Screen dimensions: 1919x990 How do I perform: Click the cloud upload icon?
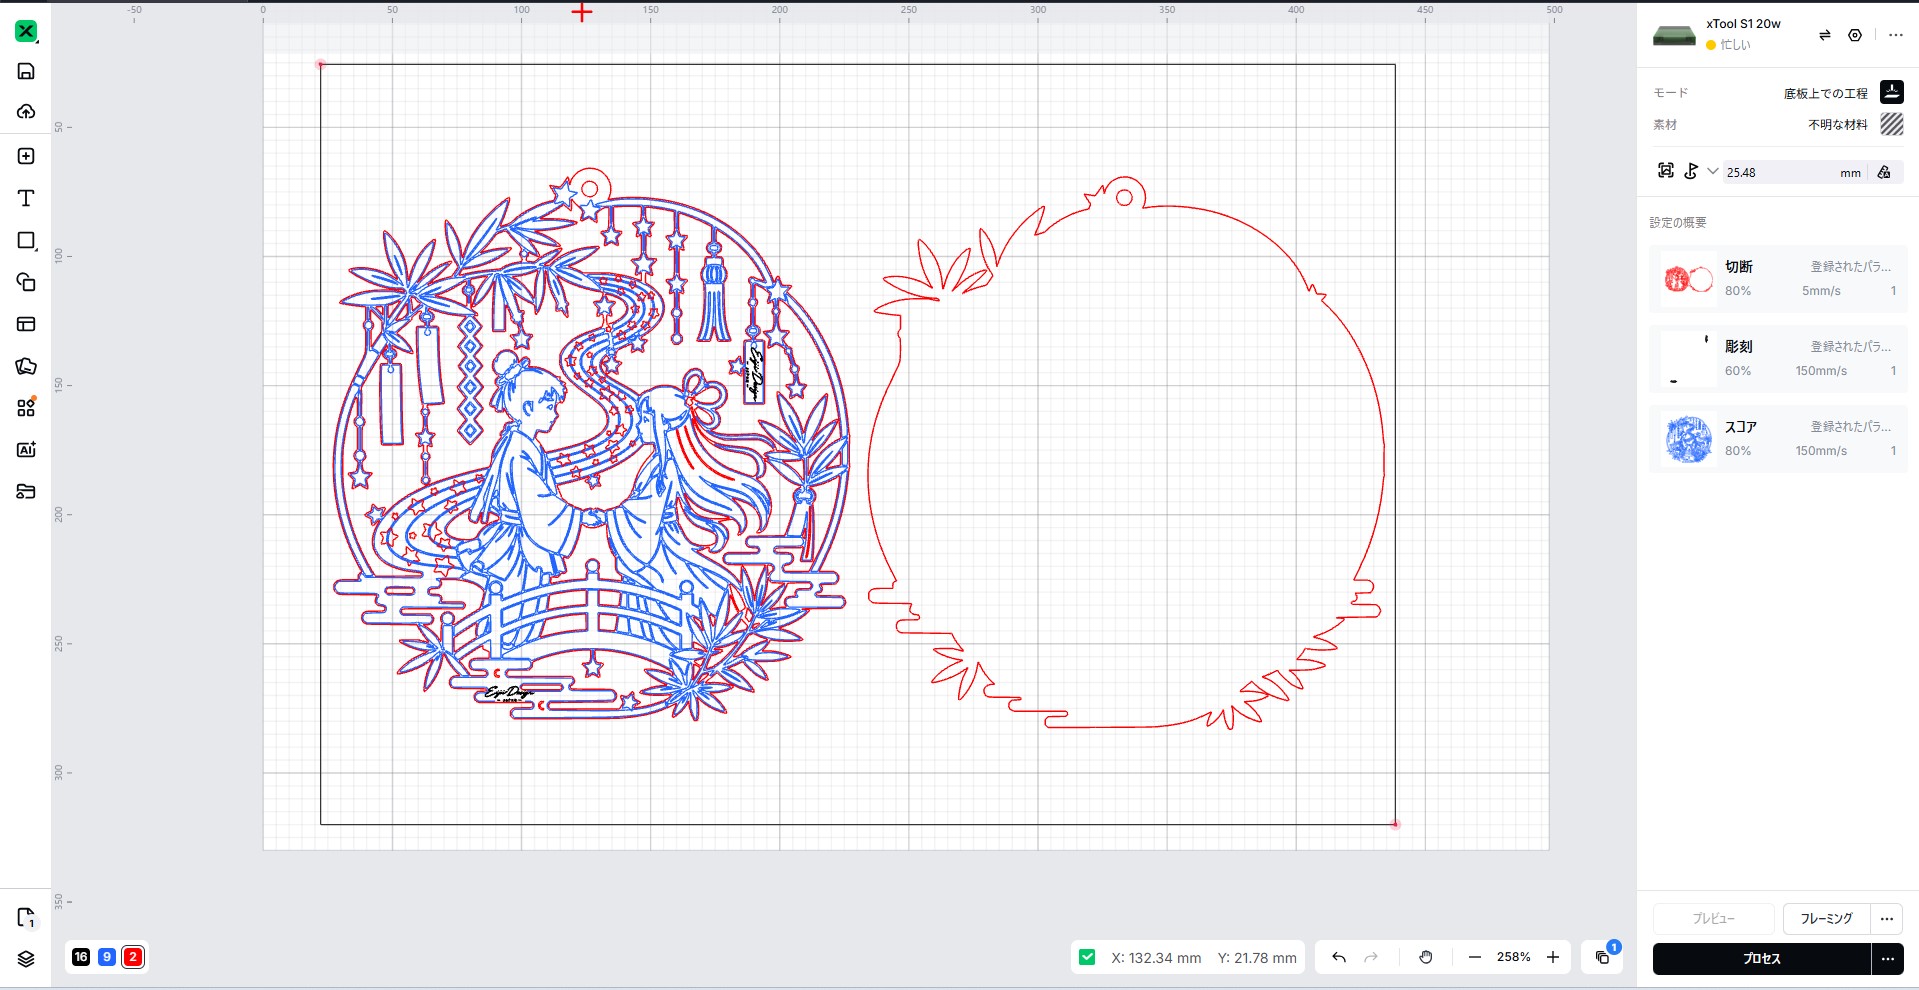[x=26, y=111]
